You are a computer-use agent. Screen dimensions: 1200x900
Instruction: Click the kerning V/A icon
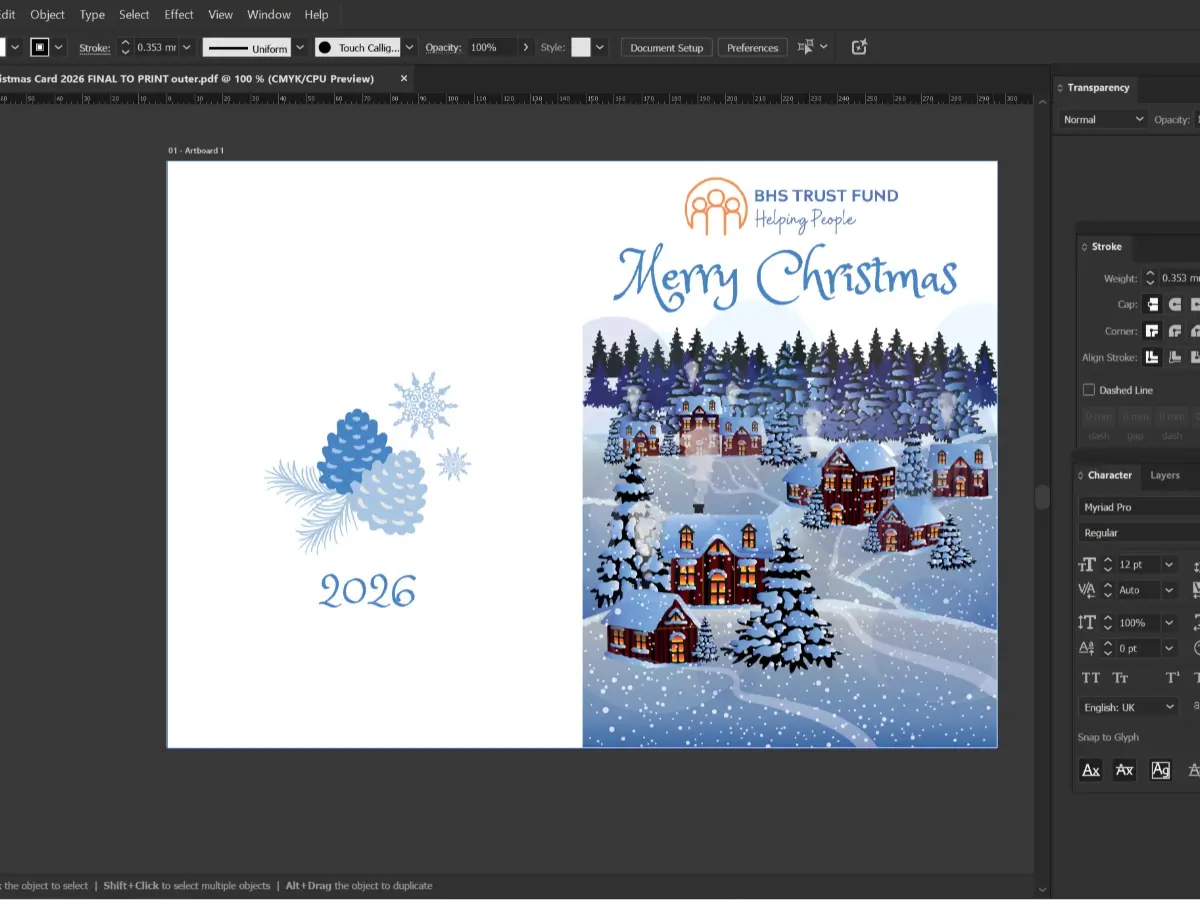(1087, 590)
